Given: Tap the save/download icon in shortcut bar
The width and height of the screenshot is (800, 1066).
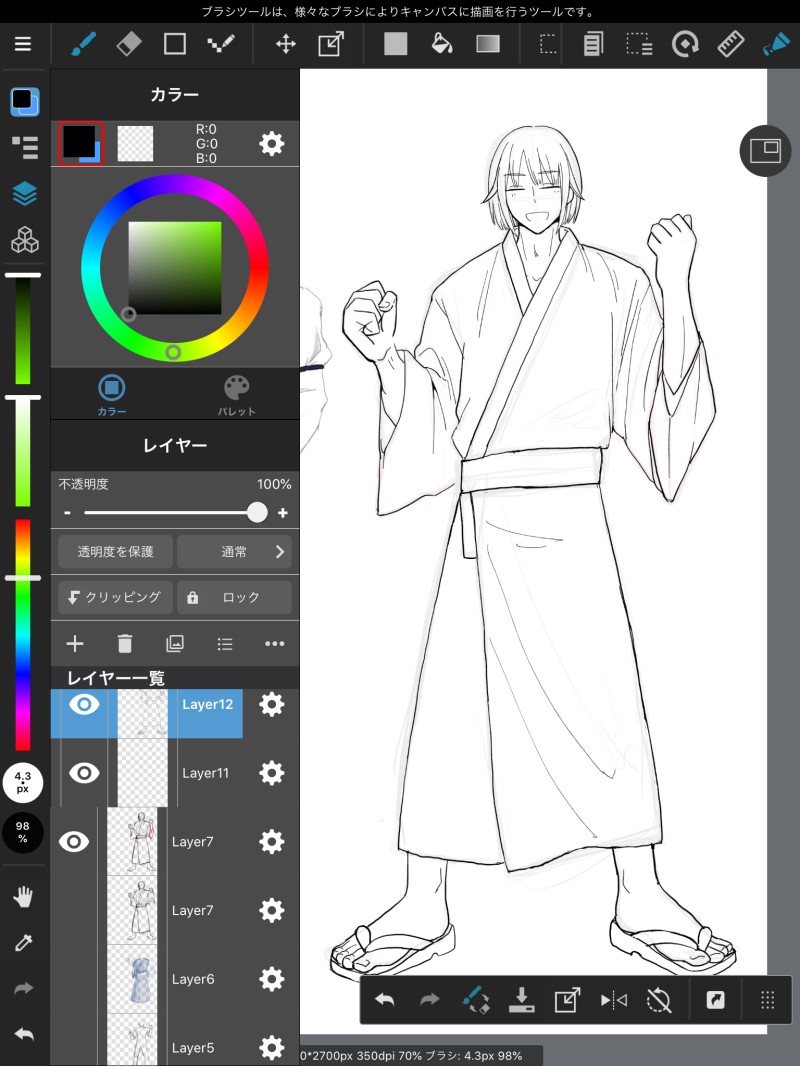Looking at the screenshot, I should coord(521,1000).
